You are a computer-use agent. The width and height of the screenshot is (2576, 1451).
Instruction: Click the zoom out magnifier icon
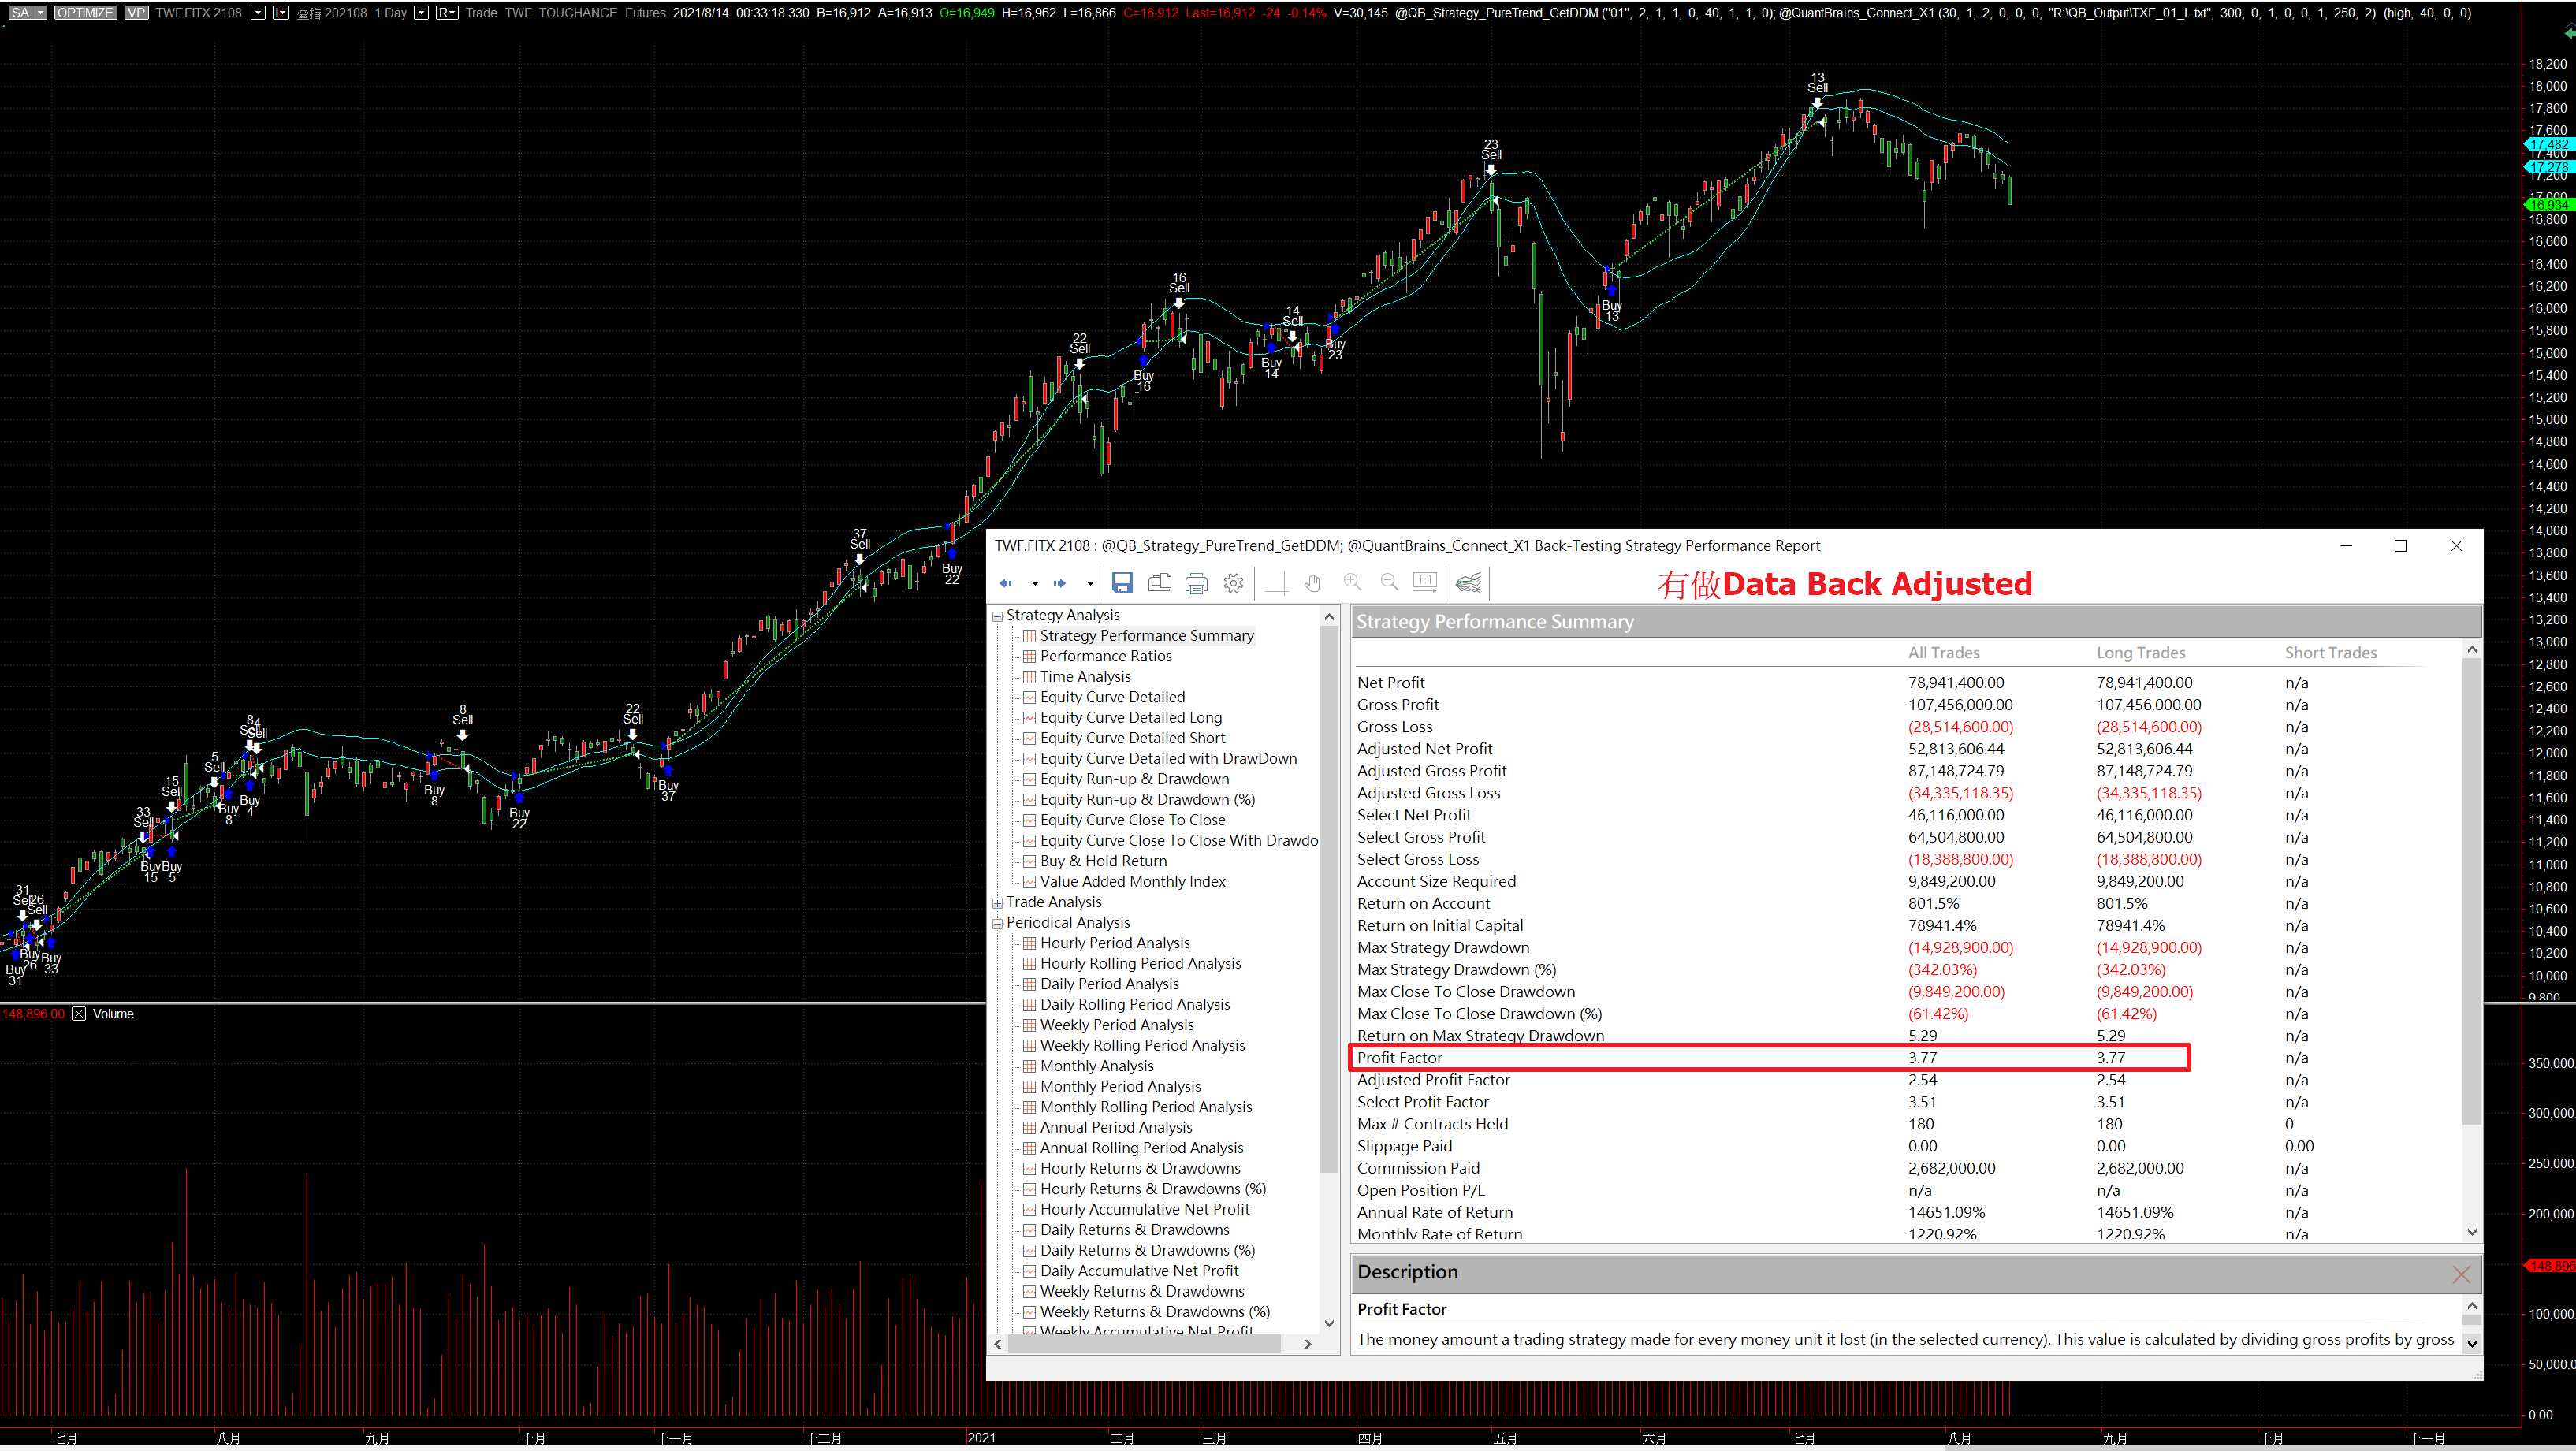tap(1389, 583)
